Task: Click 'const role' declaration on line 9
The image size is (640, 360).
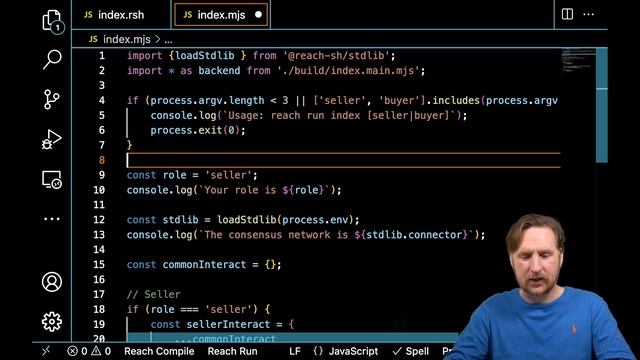Action: click(x=156, y=175)
